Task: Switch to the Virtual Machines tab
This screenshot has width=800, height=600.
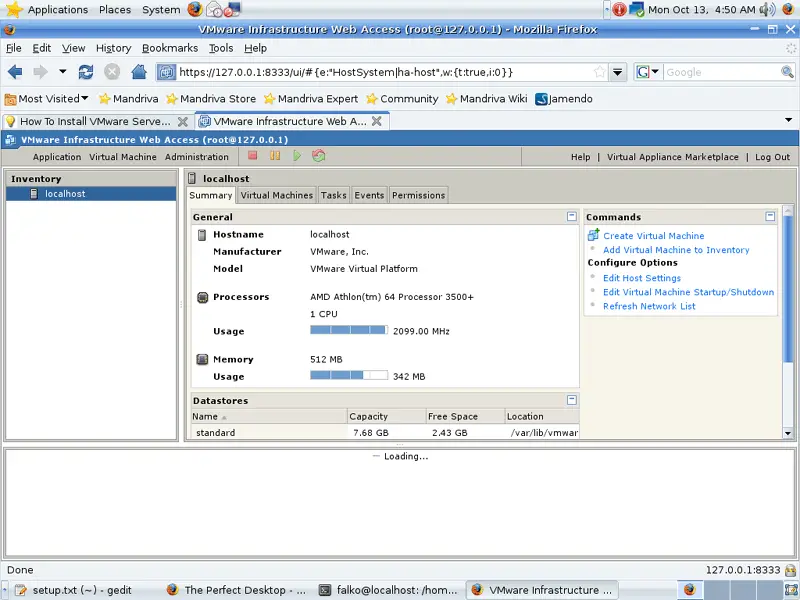Action: 277,195
